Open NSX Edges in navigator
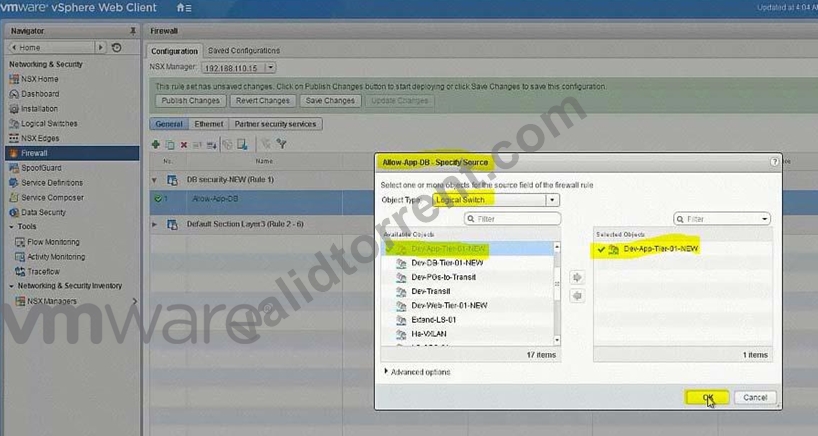Image resolution: width=818 pixels, height=436 pixels. (x=40, y=138)
